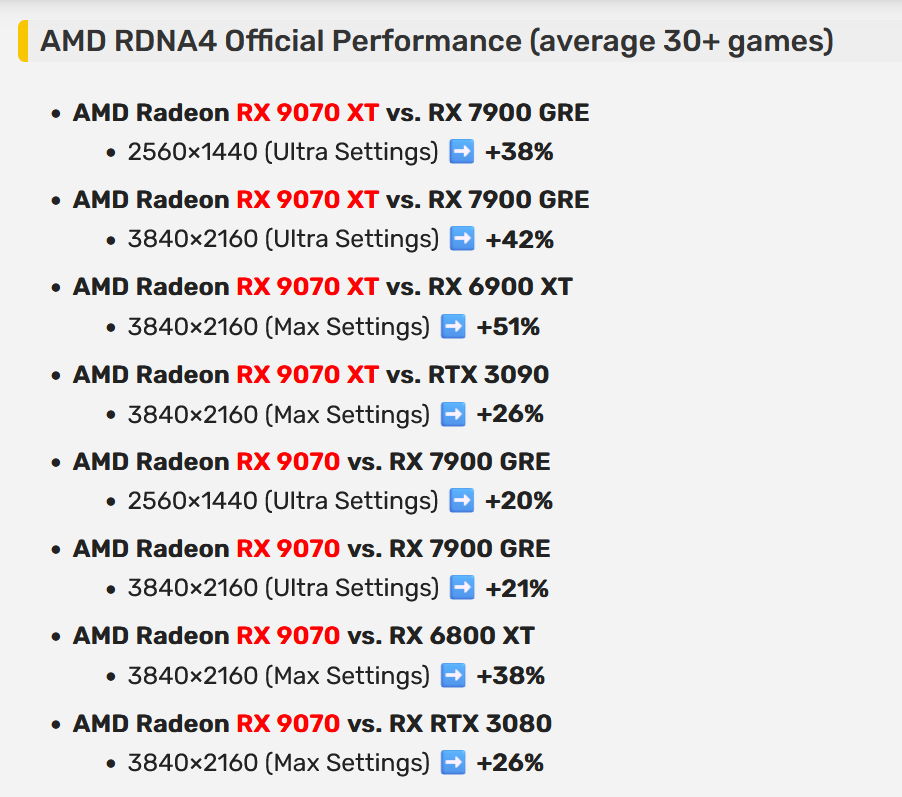Click the +21% performance figure
This screenshot has height=797, width=902.
[517, 589]
